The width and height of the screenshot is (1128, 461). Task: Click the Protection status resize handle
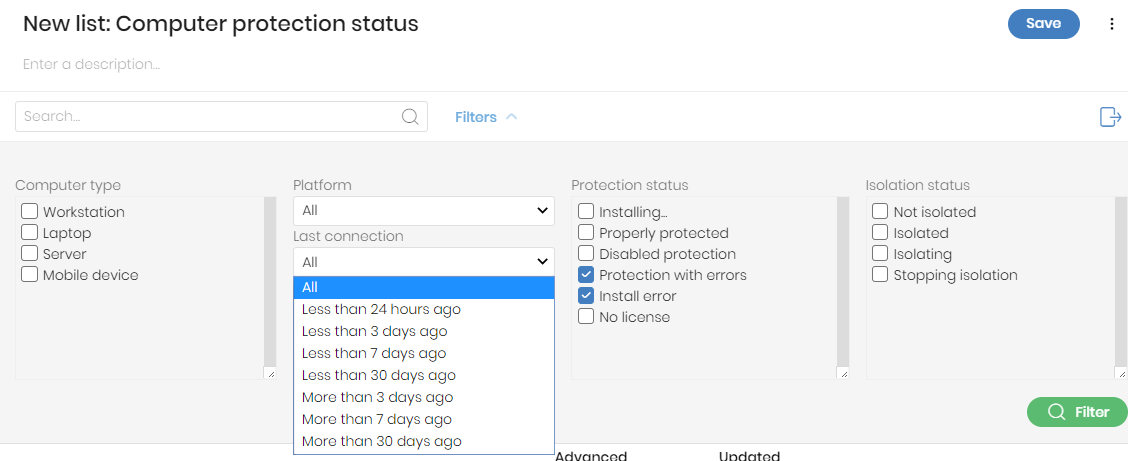point(843,374)
